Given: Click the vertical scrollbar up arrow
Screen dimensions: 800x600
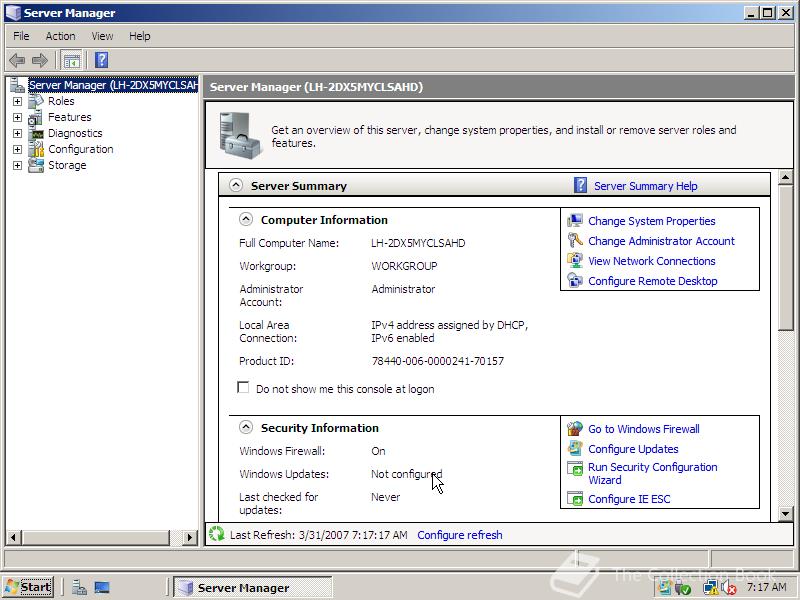Looking at the screenshot, I should [x=786, y=177].
